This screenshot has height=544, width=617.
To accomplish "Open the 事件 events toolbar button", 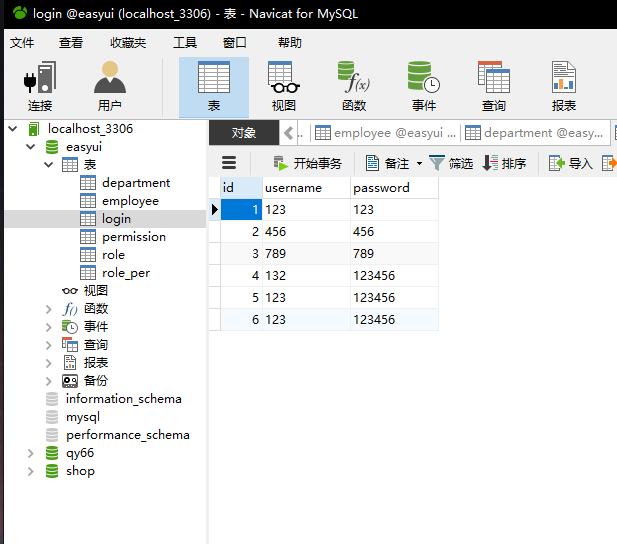I will [424, 87].
